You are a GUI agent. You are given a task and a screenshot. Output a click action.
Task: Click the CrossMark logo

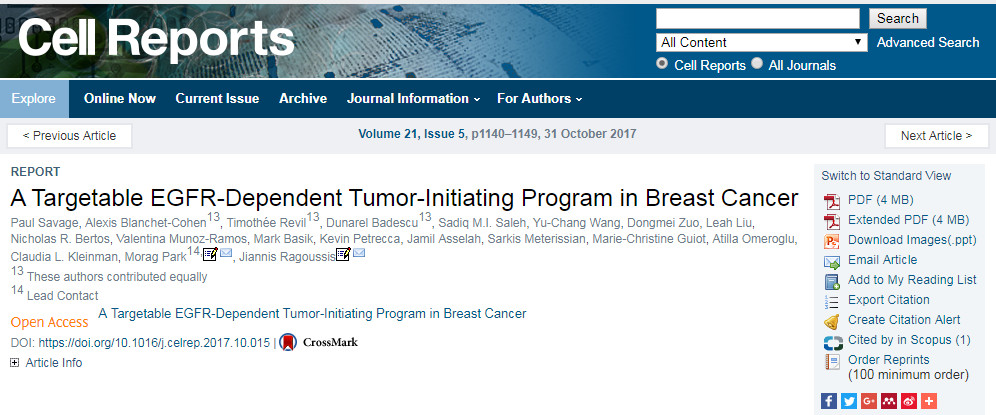pyautogui.click(x=318, y=343)
